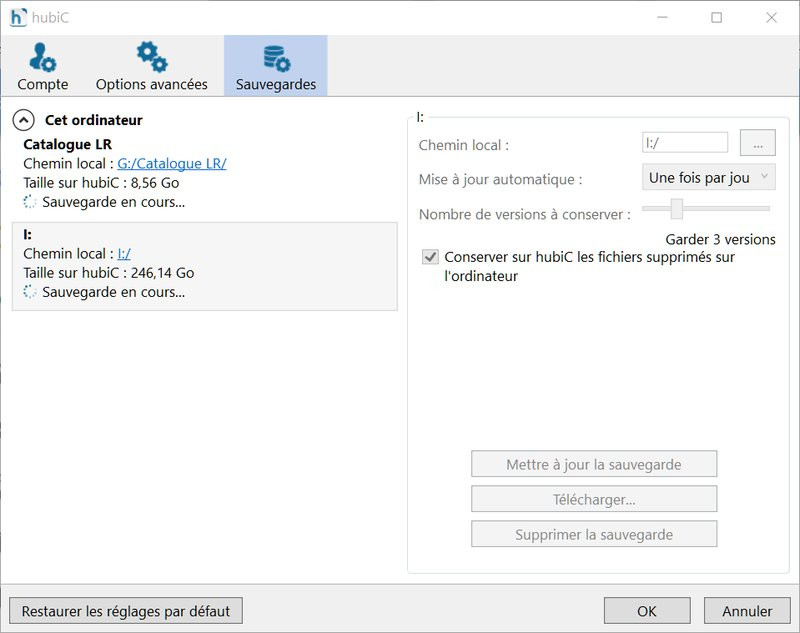Click Sauvegarde en cours text under I:
This screenshot has width=800, height=633.
[x=113, y=292]
